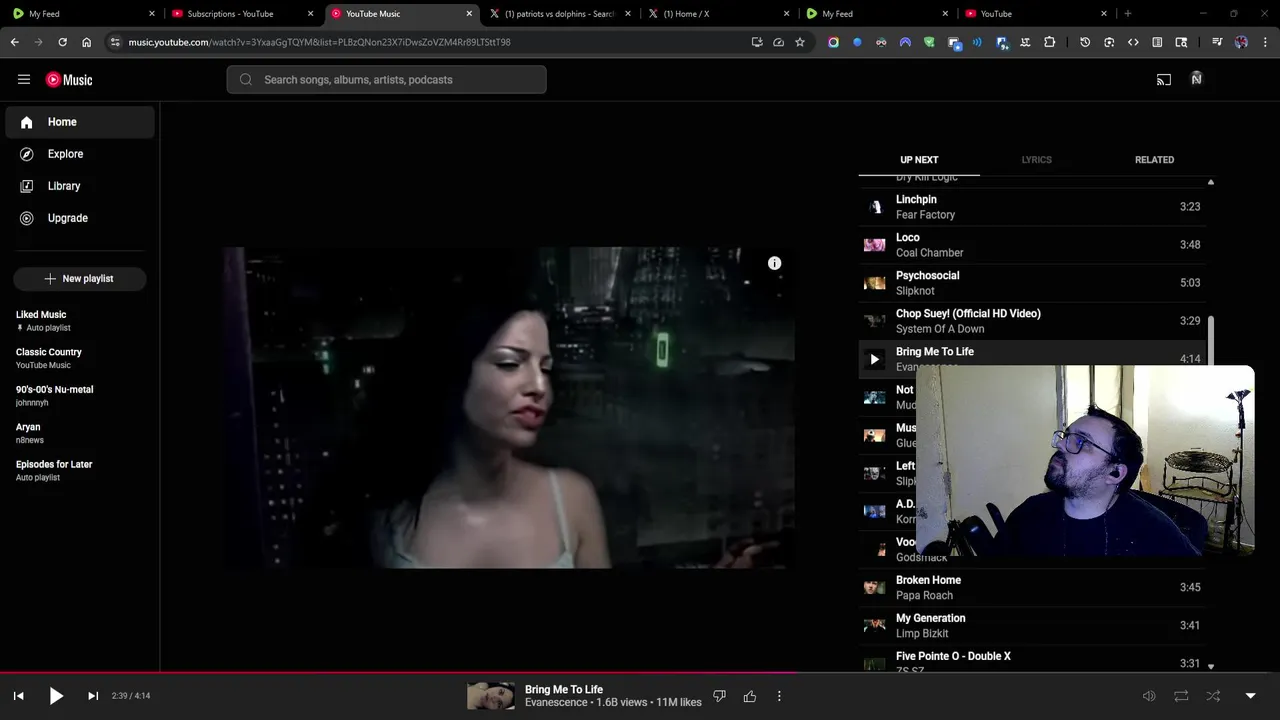Go back in browser
Screen dimensions: 1280x720
(14, 42)
